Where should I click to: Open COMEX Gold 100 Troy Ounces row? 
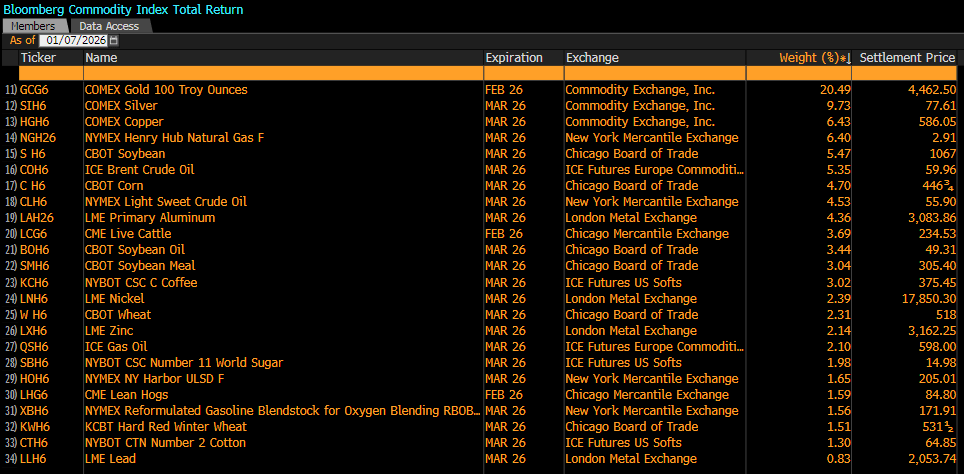tap(167, 90)
